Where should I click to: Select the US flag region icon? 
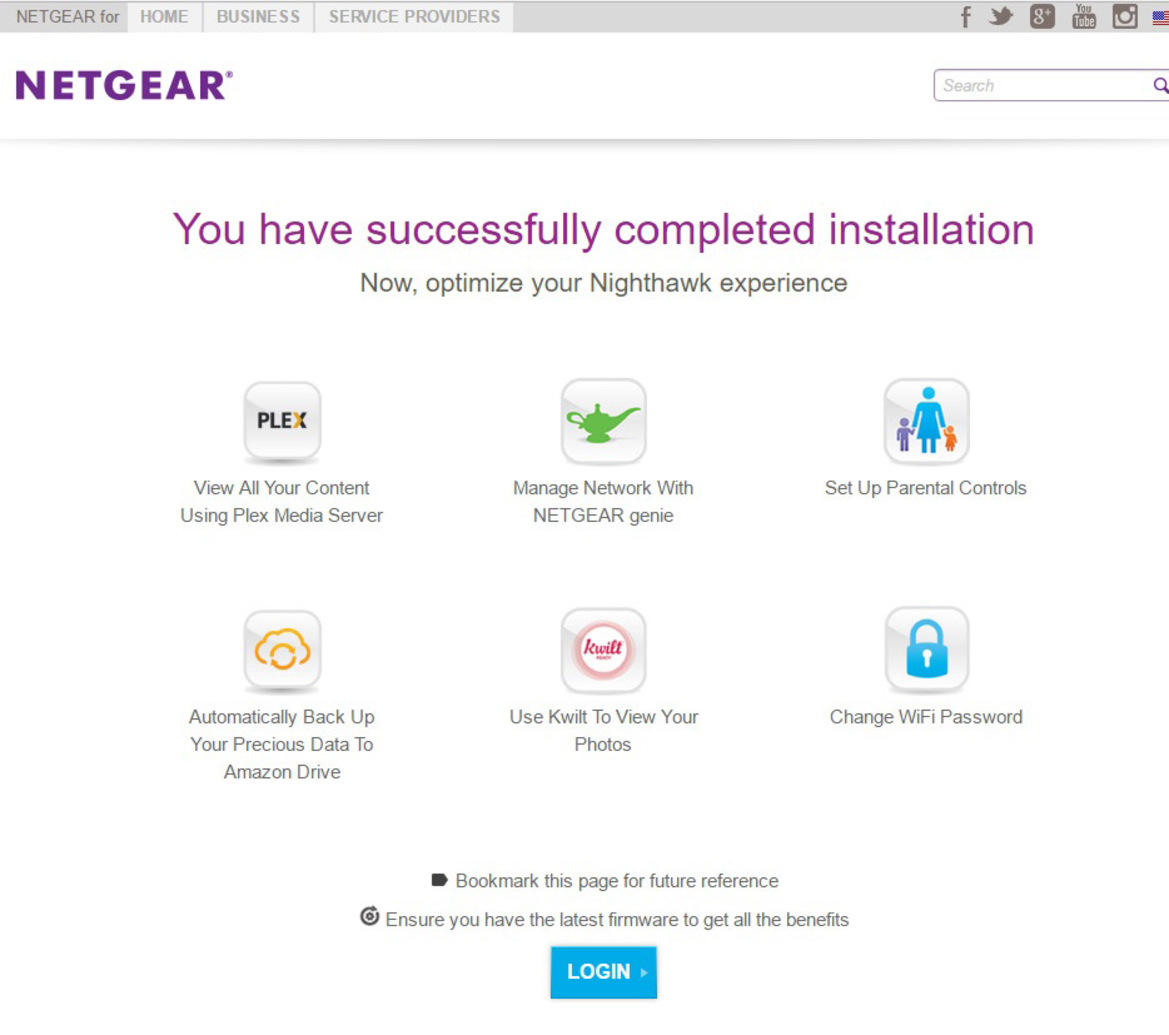point(1161,17)
